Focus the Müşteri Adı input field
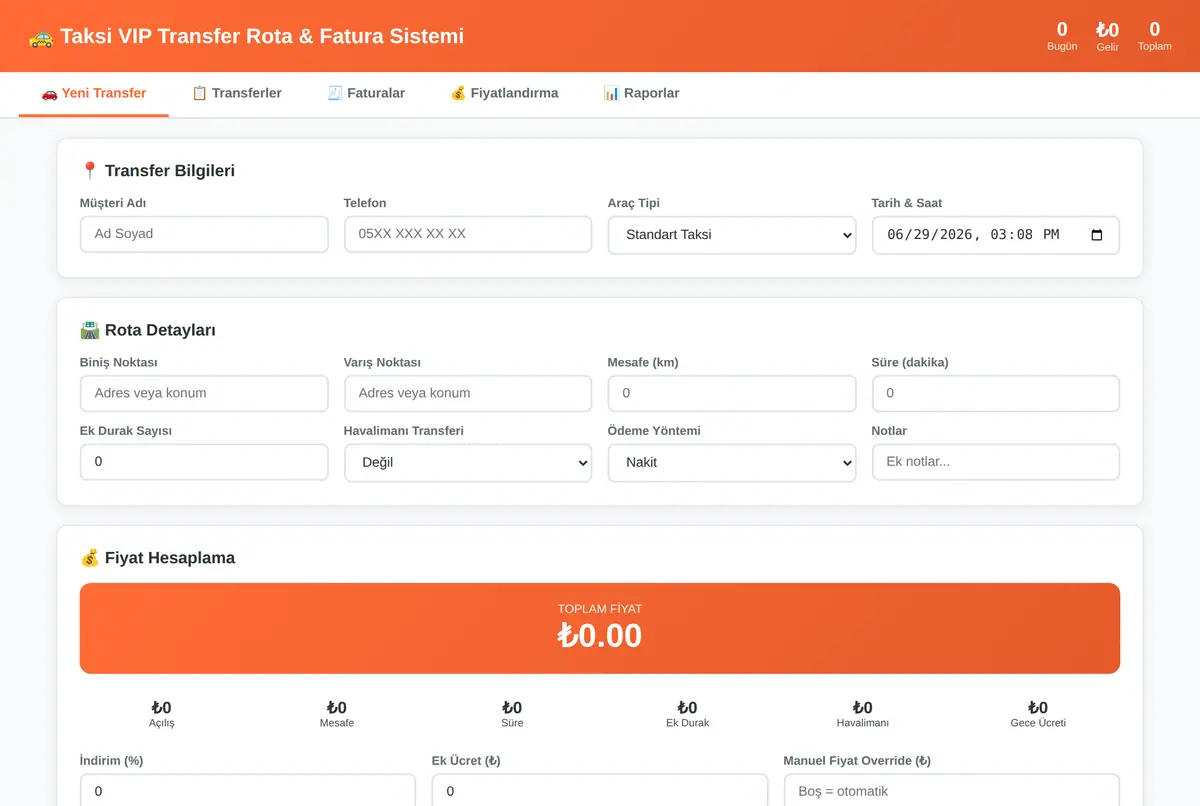The height and width of the screenshot is (806, 1200). (x=204, y=234)
